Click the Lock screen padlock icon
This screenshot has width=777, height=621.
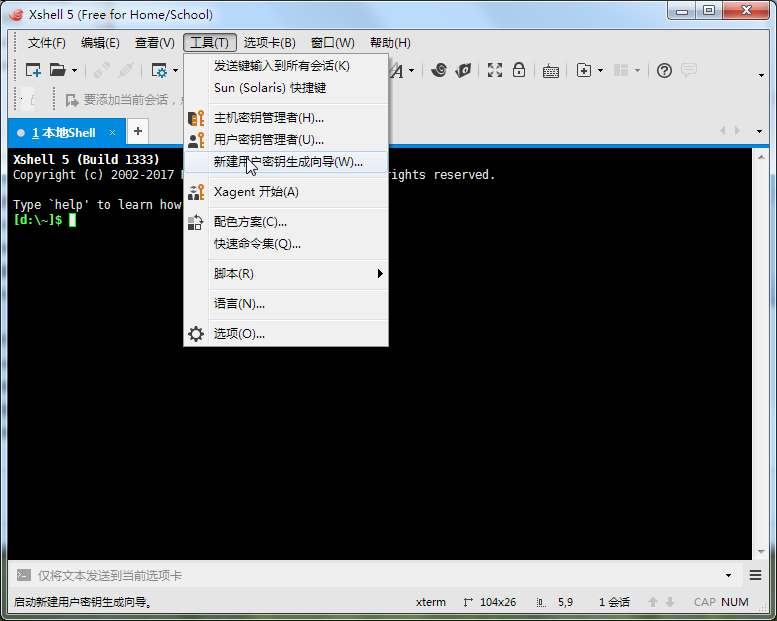click(x=519, y=70)
